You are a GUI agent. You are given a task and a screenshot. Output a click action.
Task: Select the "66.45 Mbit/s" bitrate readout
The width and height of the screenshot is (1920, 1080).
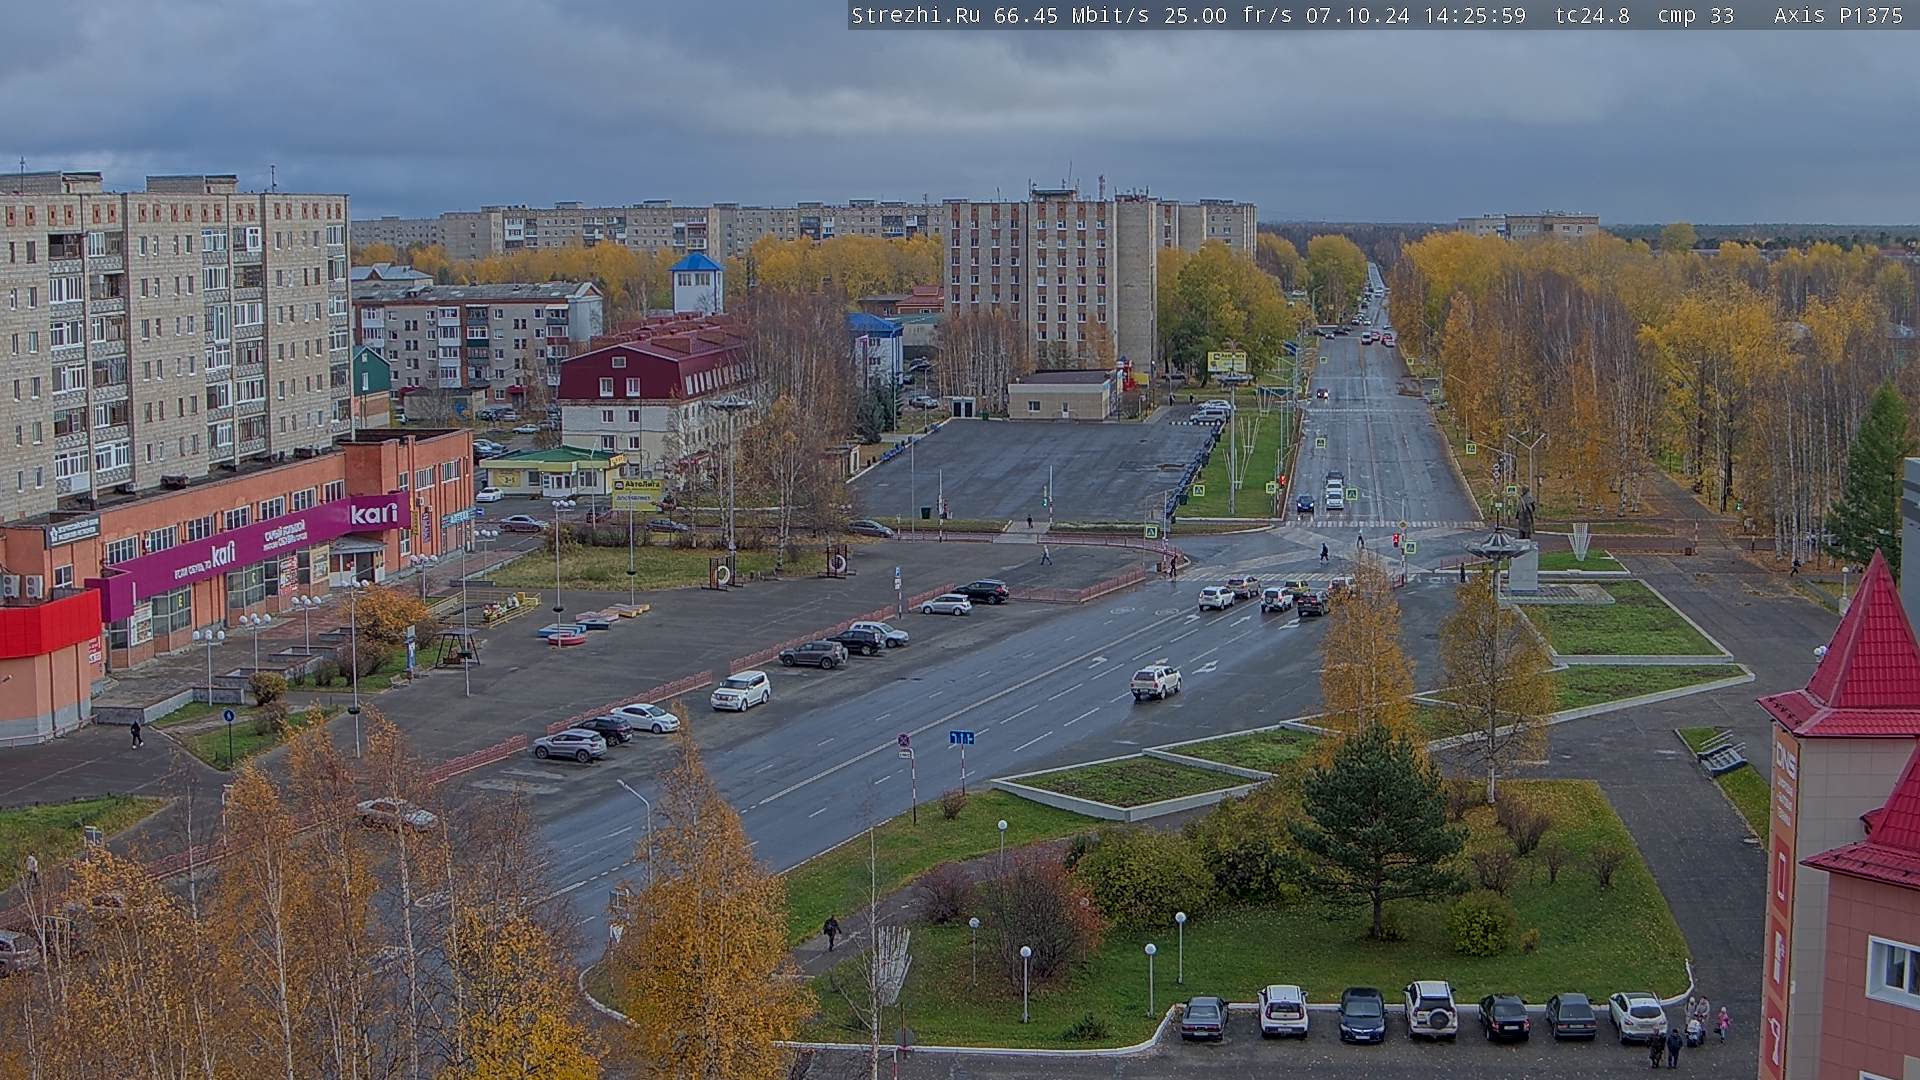coord(1073,15)
